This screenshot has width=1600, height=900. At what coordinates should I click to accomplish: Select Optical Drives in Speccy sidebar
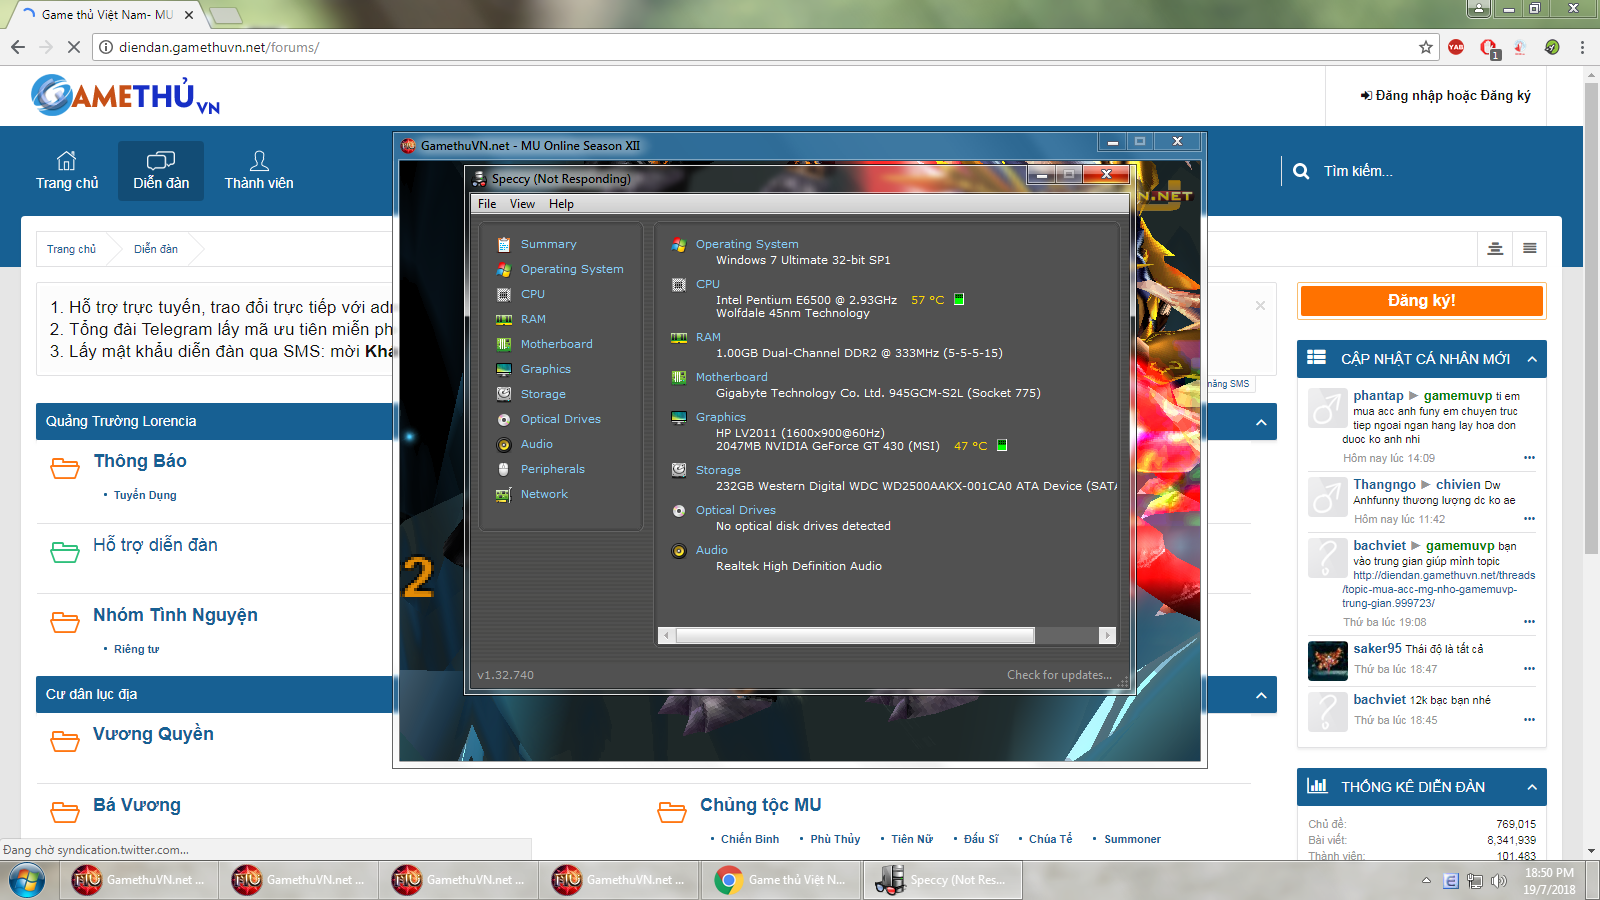(x=560, y=419)
